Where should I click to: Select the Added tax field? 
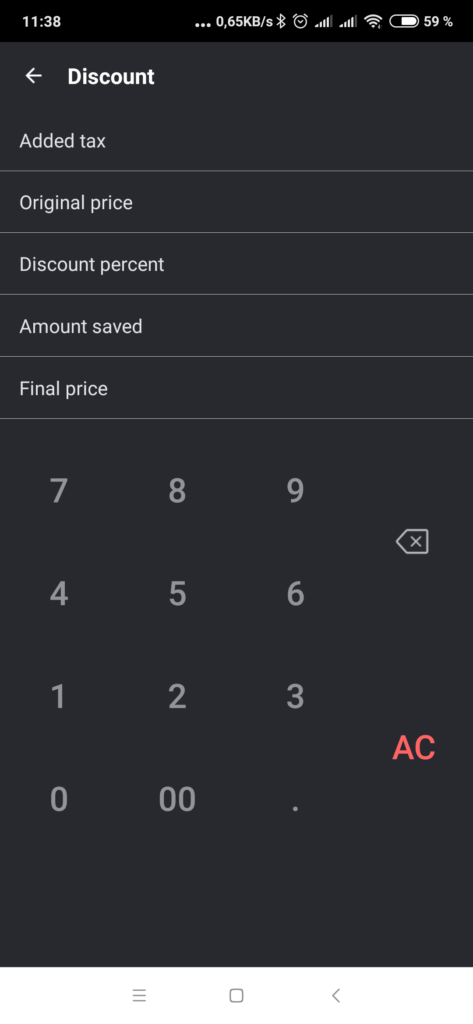pyautogui.click(x=236, y=140)
